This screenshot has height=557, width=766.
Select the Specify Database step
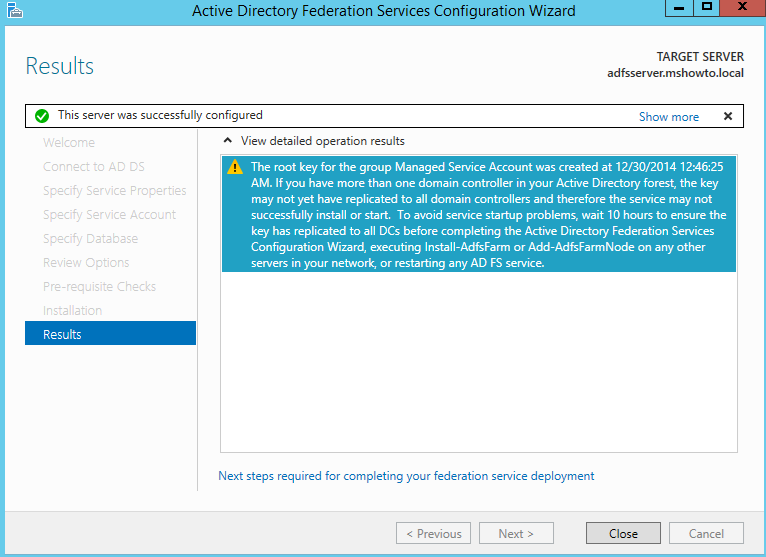tap(90, 238)
